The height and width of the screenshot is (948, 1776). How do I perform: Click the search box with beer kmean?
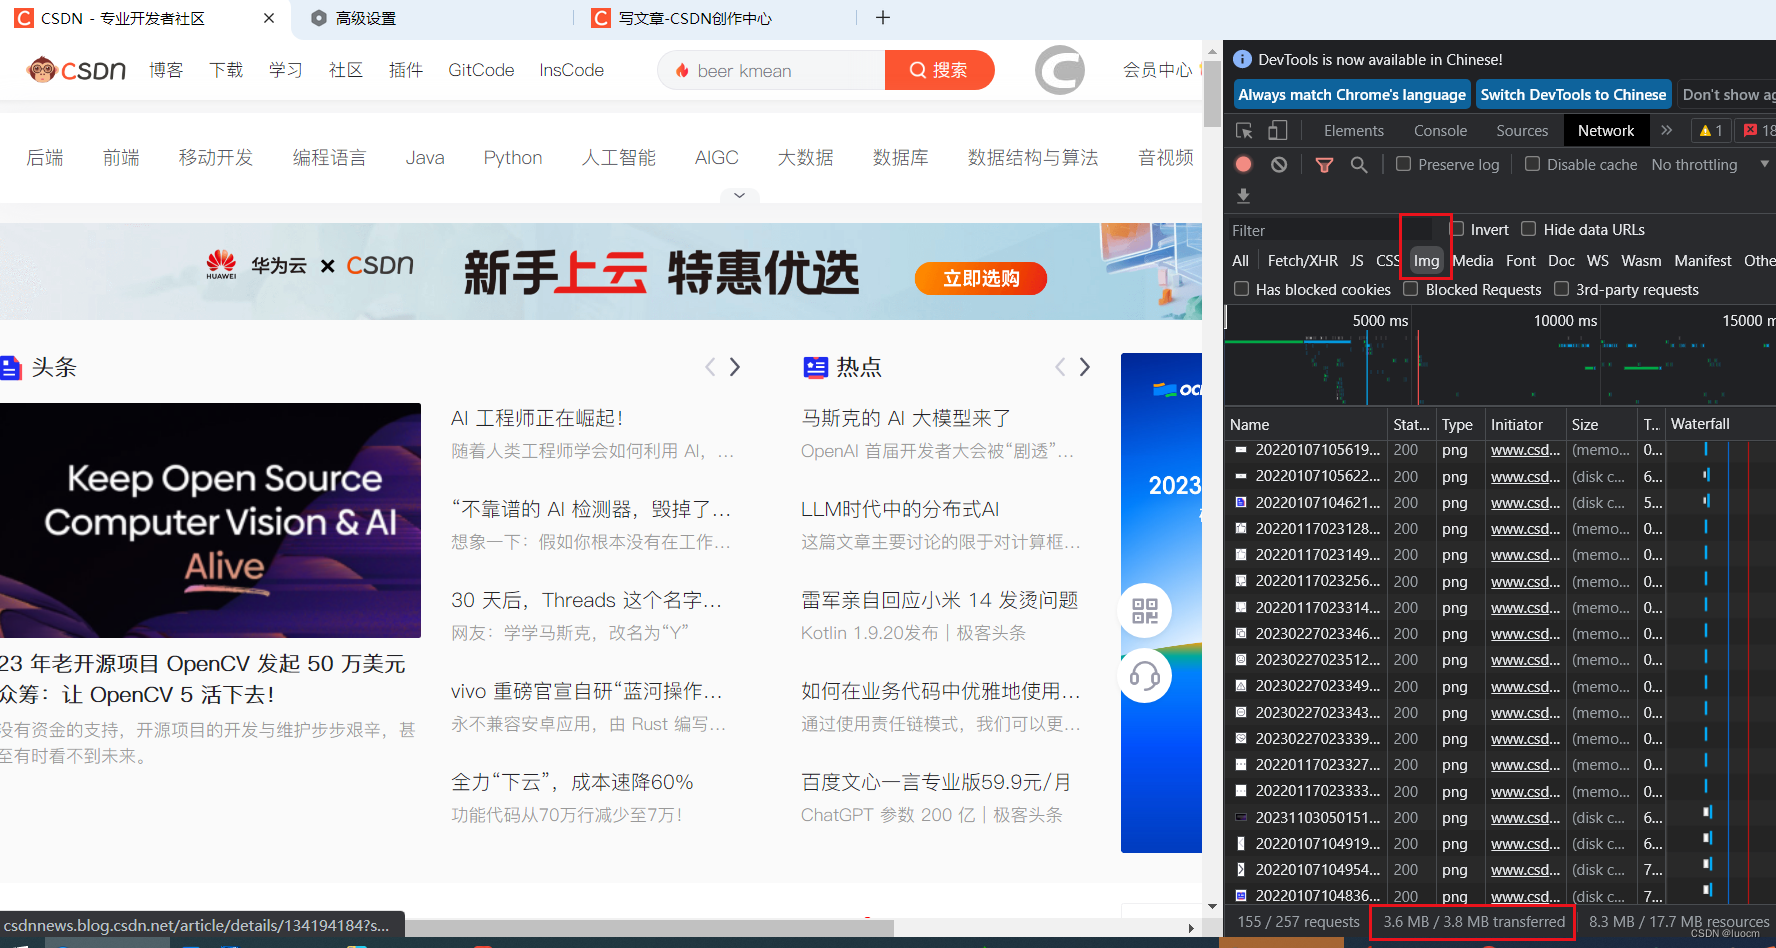point(771,70)
